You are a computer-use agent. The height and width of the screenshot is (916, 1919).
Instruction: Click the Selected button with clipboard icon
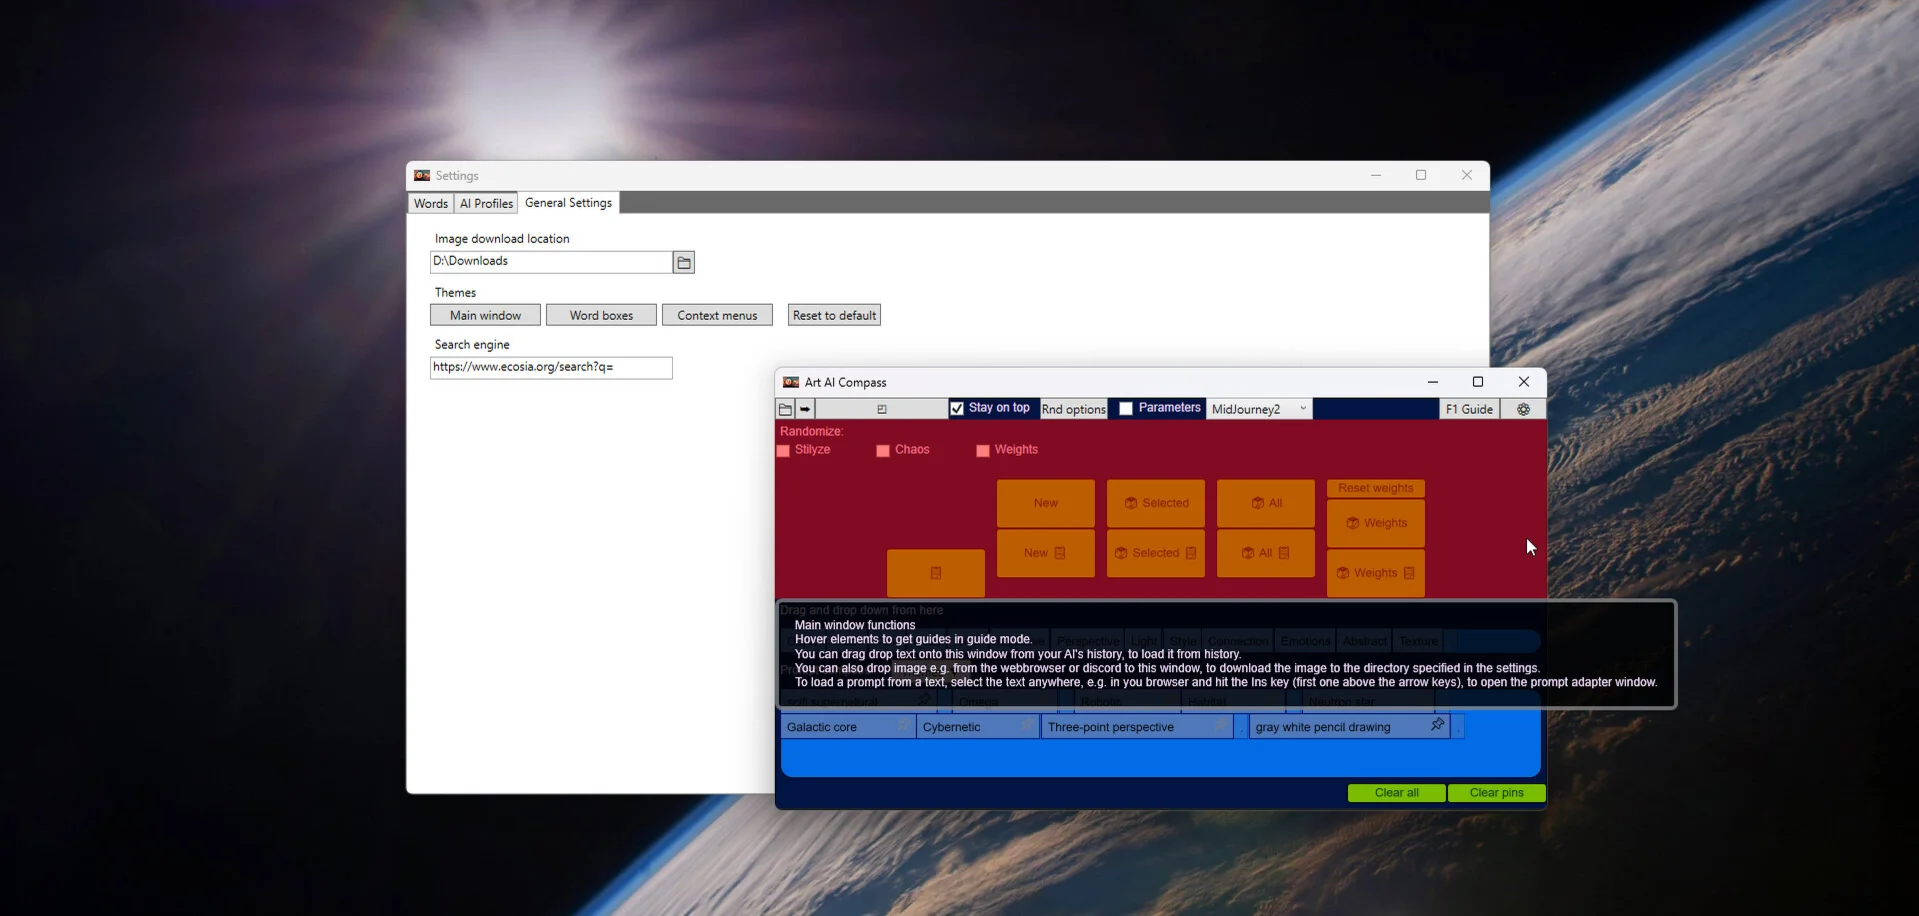[1156, 553]
